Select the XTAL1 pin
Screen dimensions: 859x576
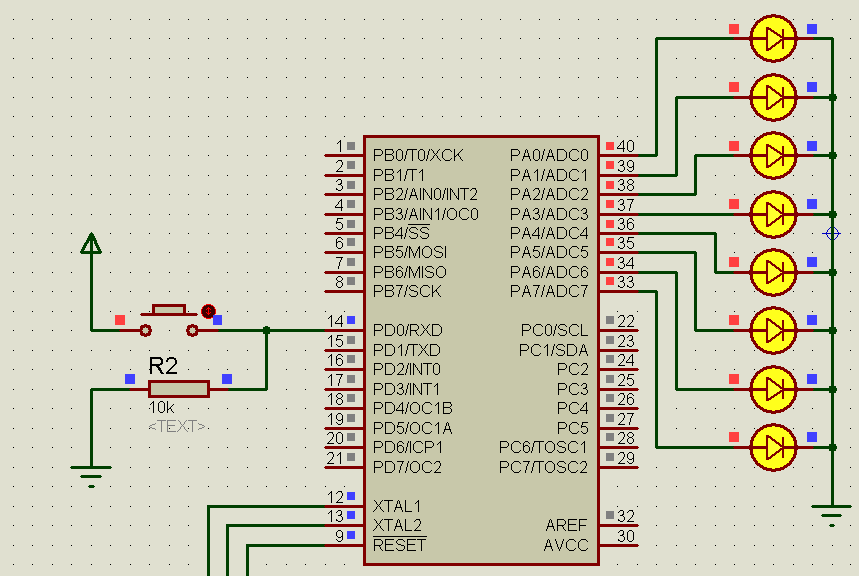pyautogui.click(x=397, y=507)
